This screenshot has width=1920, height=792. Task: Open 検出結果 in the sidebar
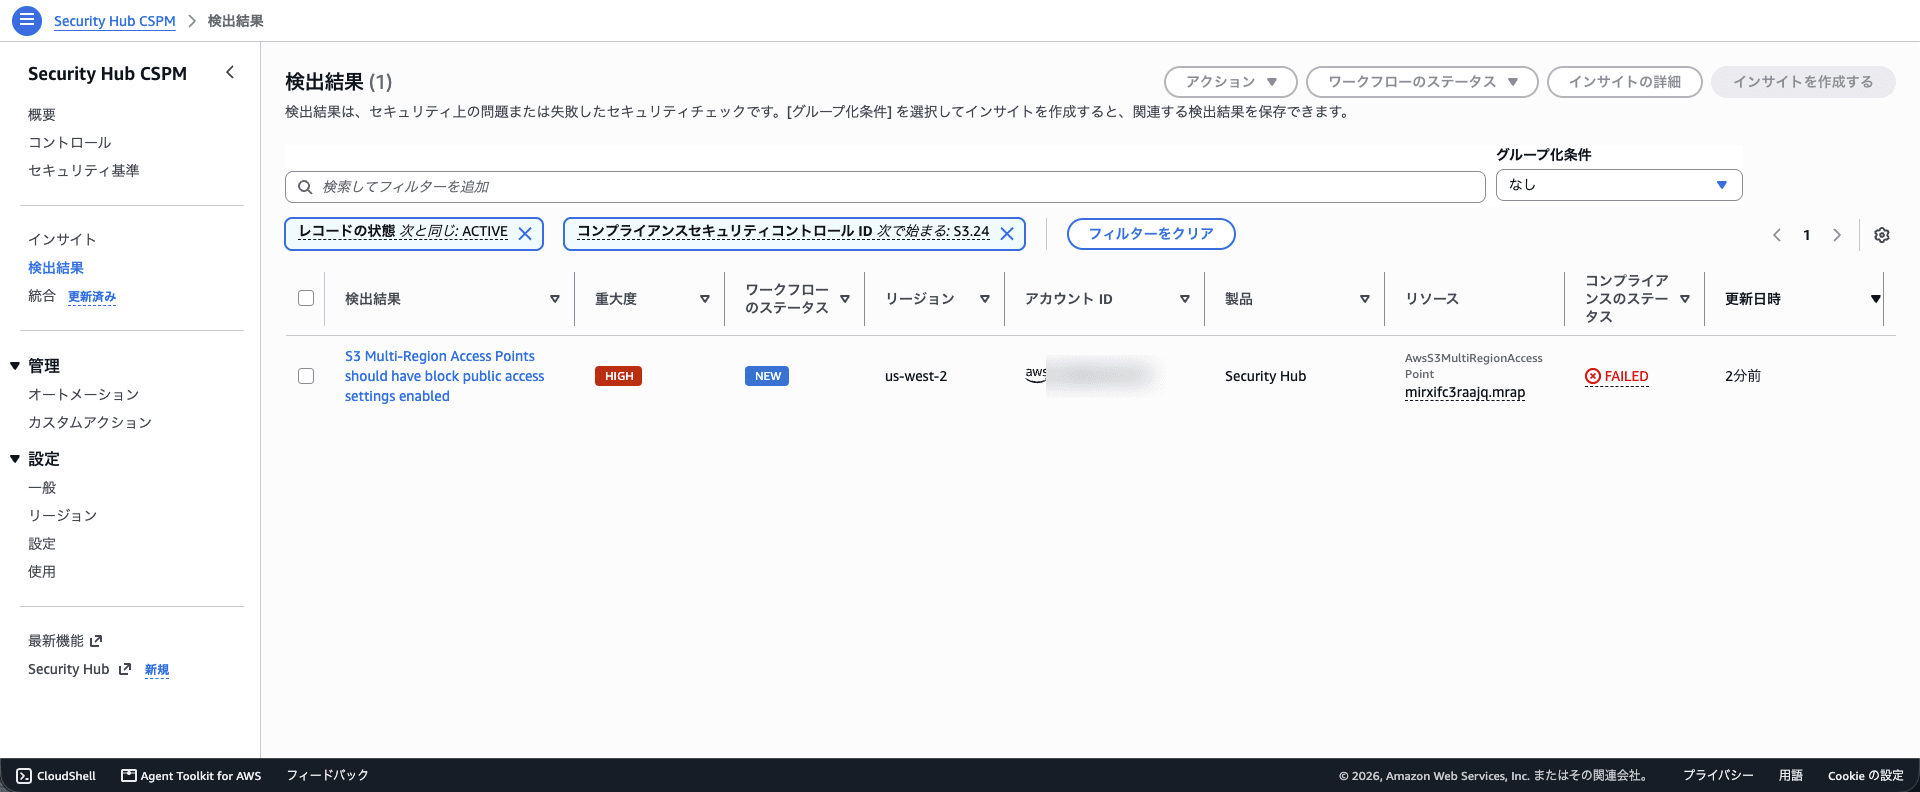[x=56, y=268]
